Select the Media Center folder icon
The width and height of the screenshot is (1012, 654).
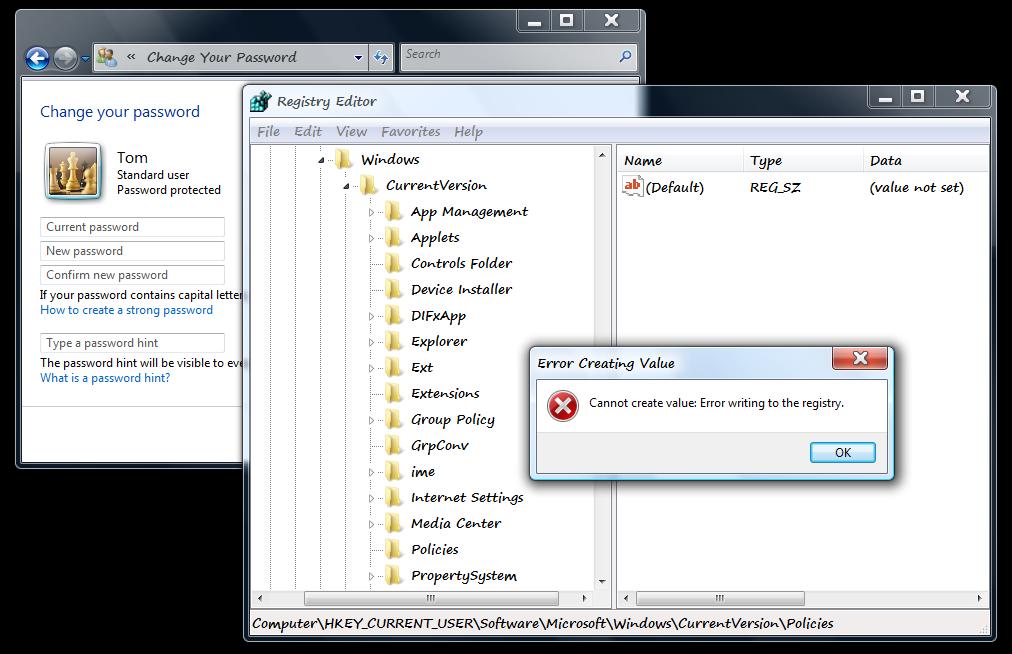394,523
